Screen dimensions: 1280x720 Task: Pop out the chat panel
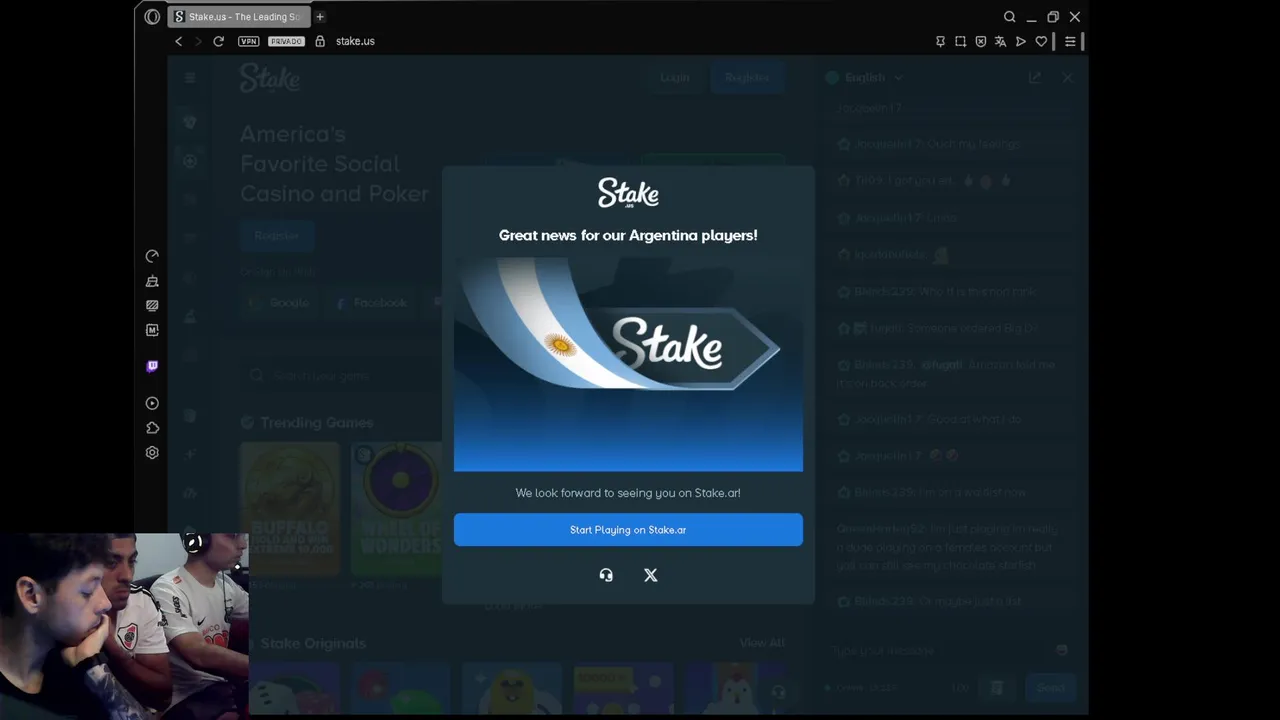point(1034,77)
